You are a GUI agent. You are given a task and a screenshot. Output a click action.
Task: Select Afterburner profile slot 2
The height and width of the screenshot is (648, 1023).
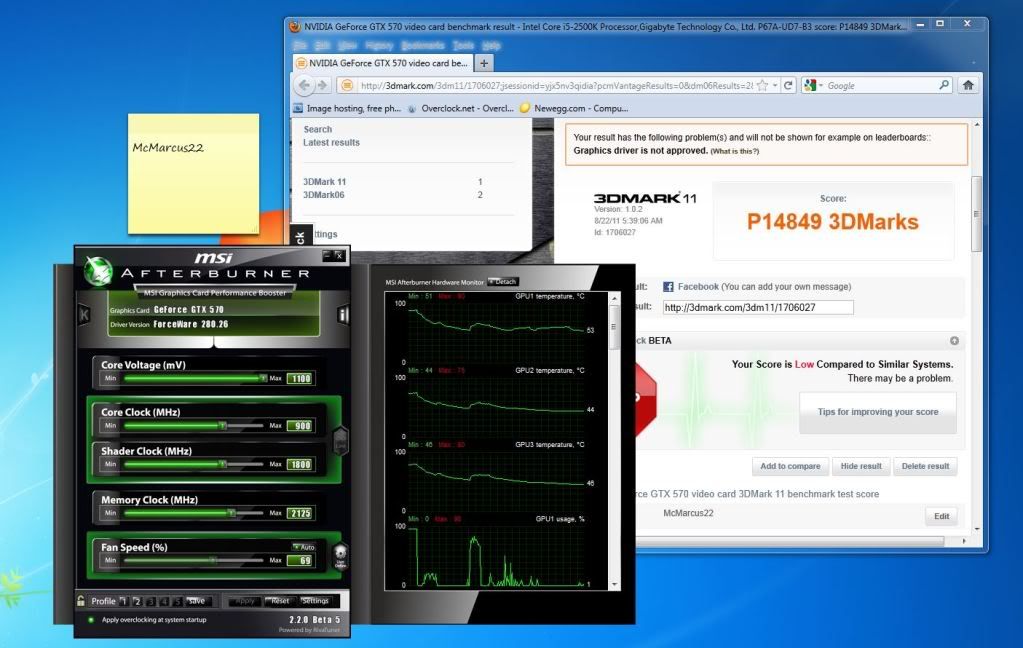tap(137, 601)
